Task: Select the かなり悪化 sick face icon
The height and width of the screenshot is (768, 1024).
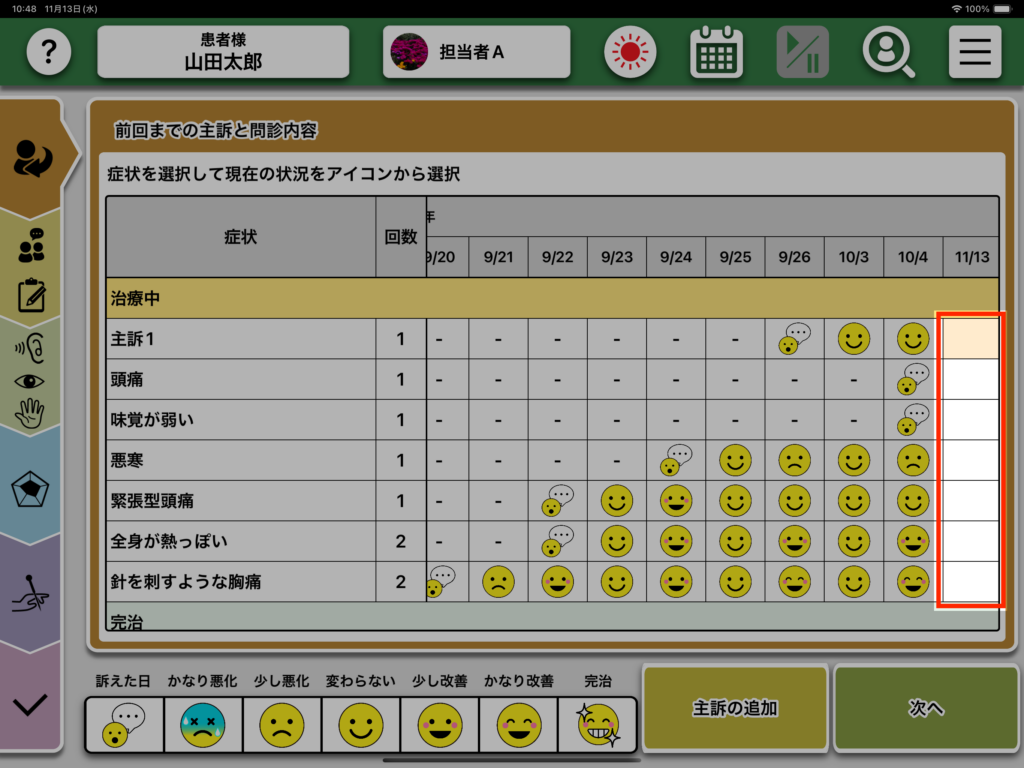Action: [203, 724]
